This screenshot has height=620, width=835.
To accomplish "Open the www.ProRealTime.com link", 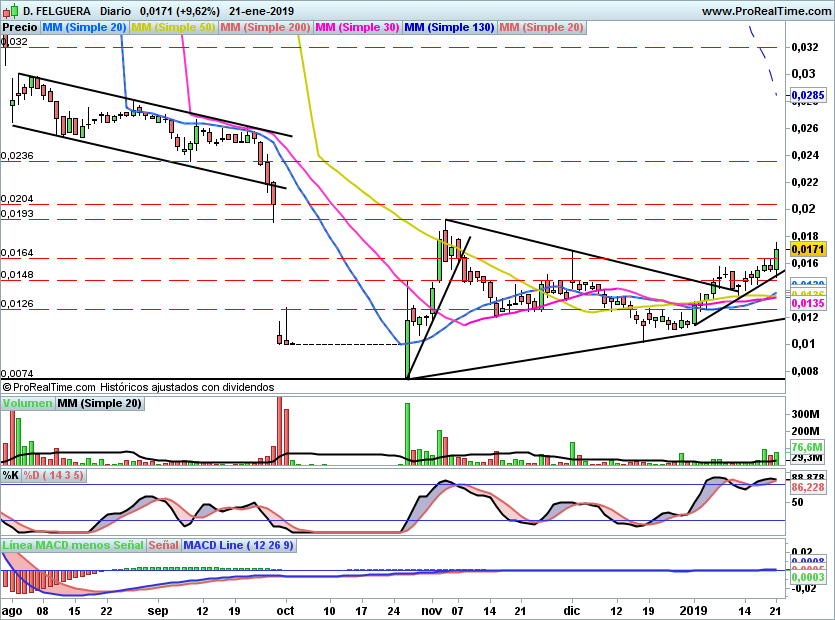I will point(766,10).
